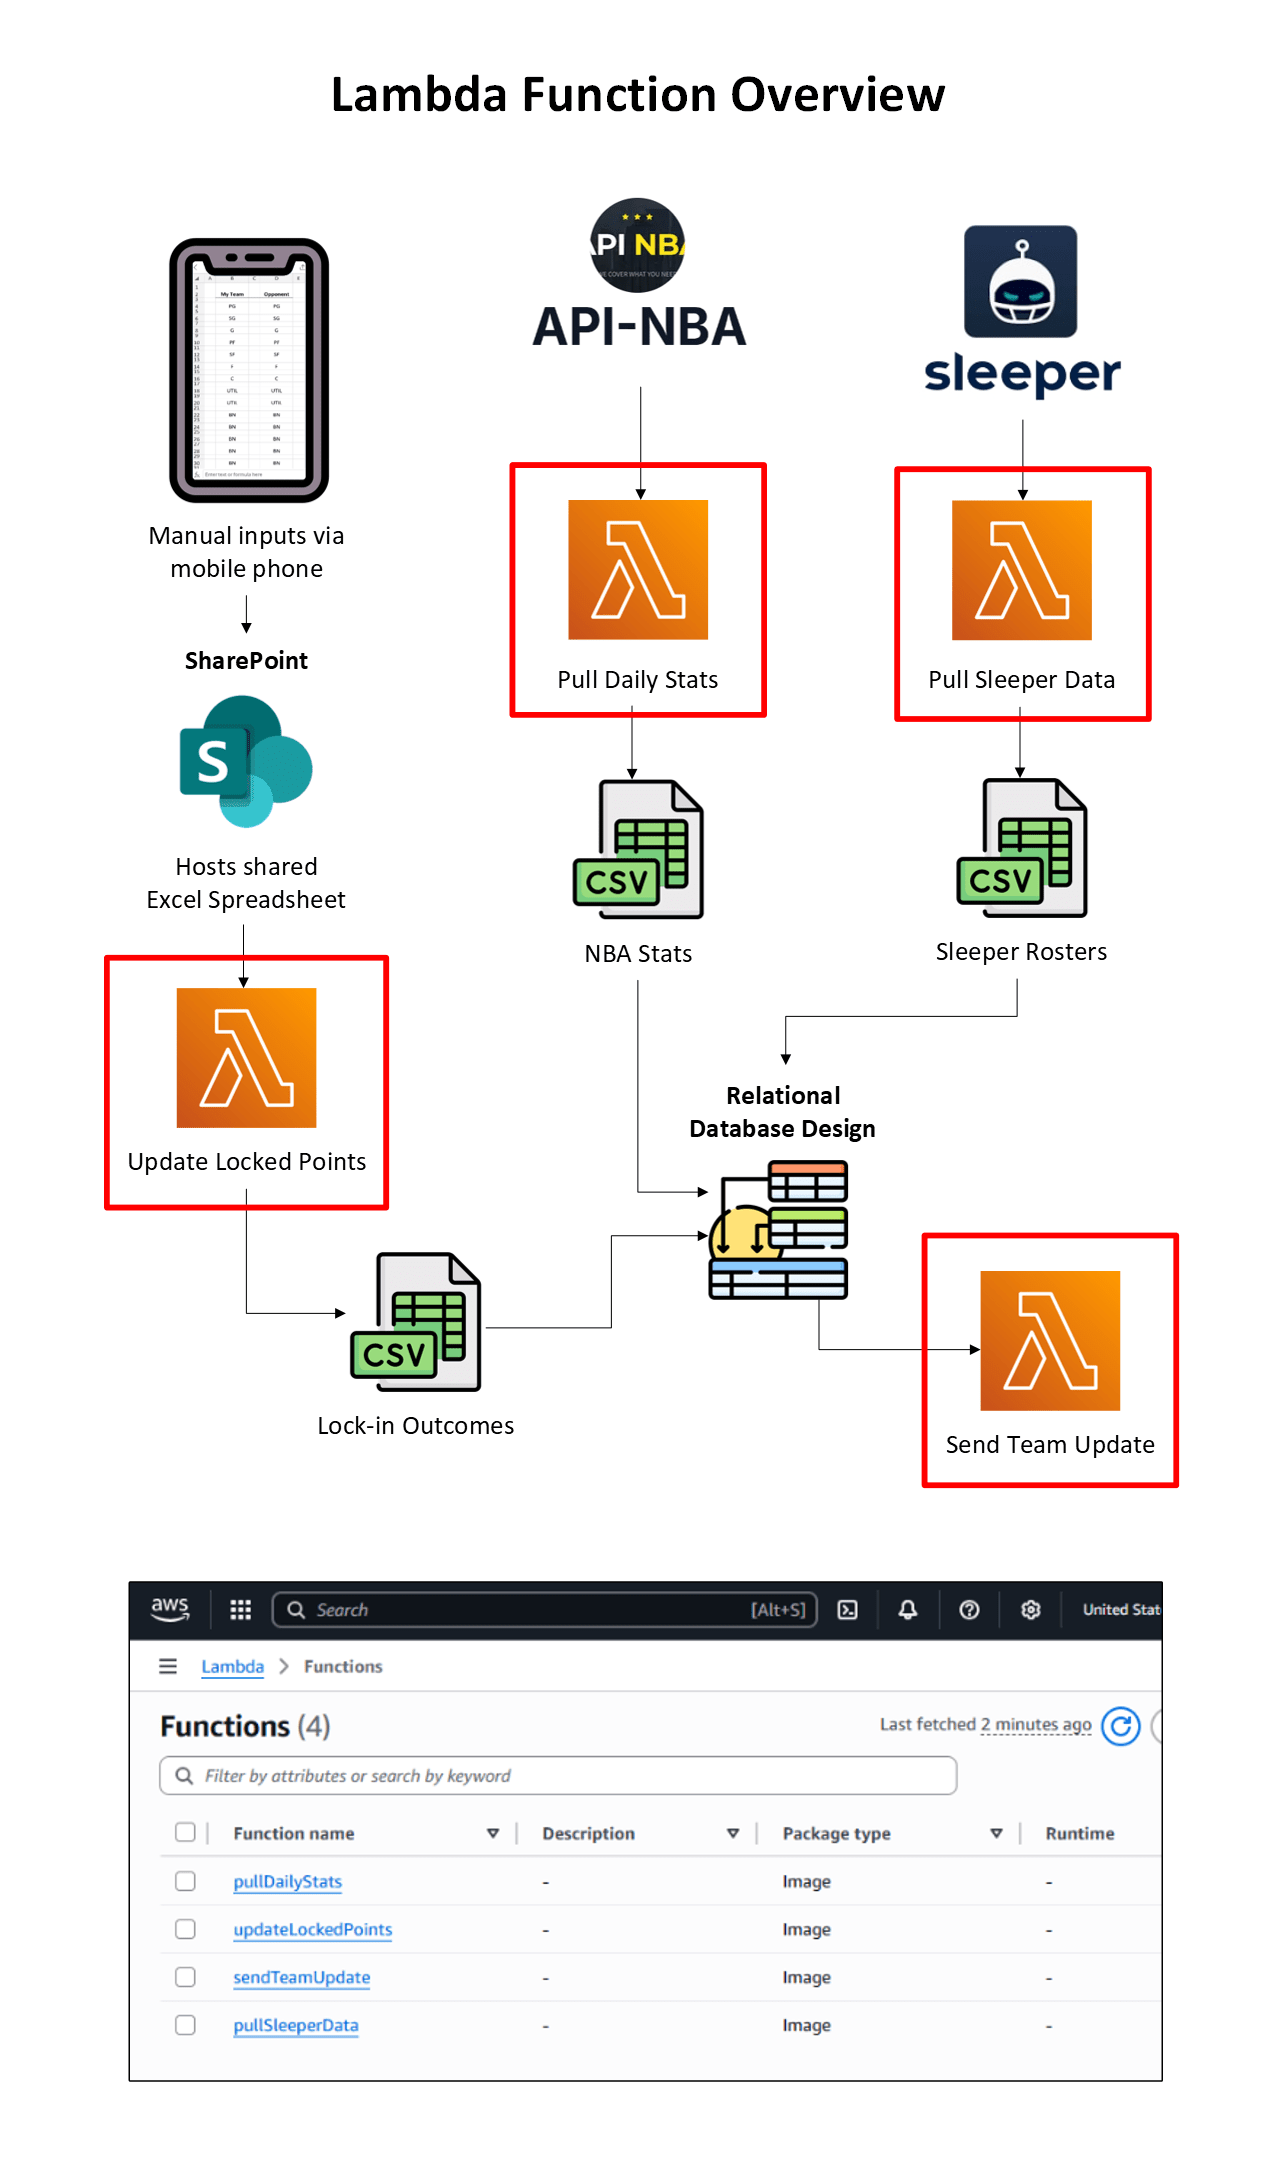
Task: Focus the filter by attributes search box
Action: tap(558, 1775)
